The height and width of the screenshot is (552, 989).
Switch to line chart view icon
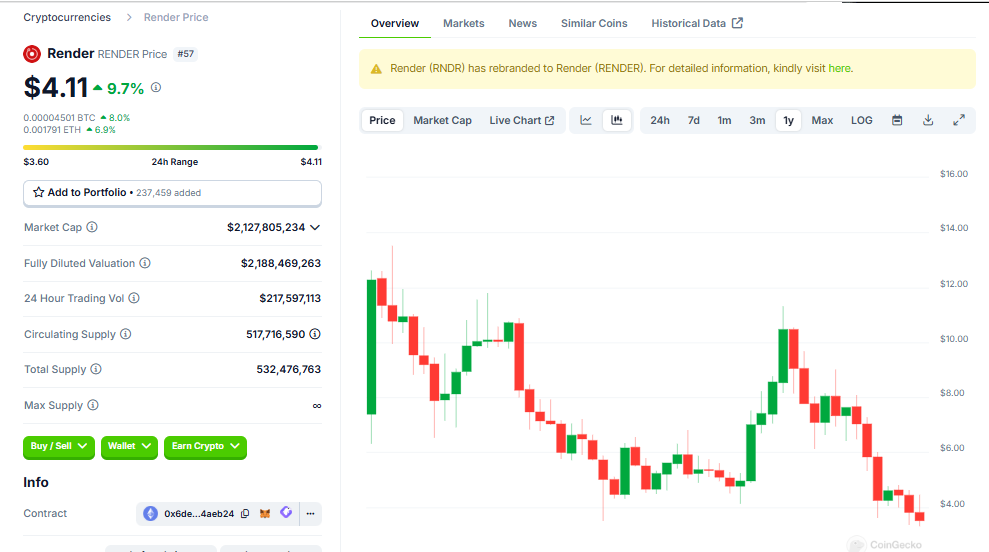(x=586, y=120)
